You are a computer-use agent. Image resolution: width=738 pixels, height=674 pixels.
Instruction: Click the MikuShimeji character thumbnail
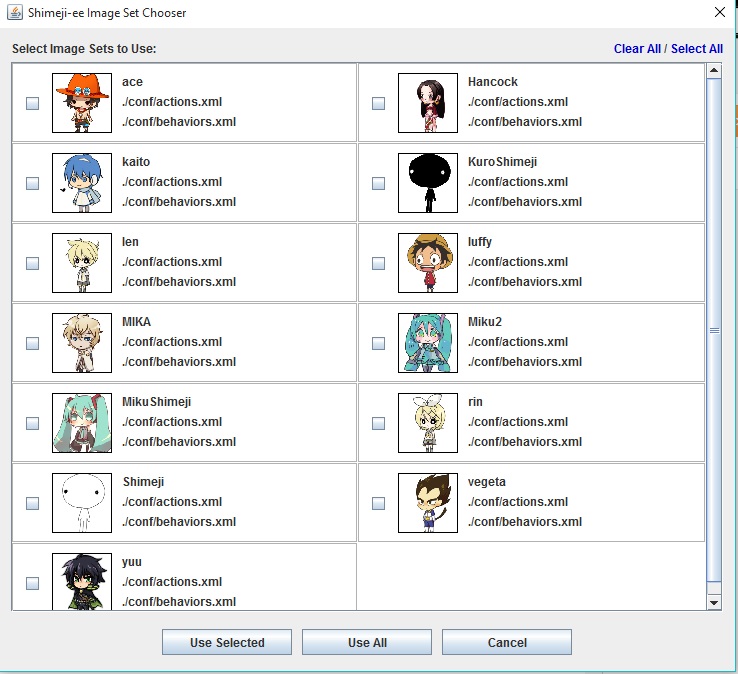82,423
